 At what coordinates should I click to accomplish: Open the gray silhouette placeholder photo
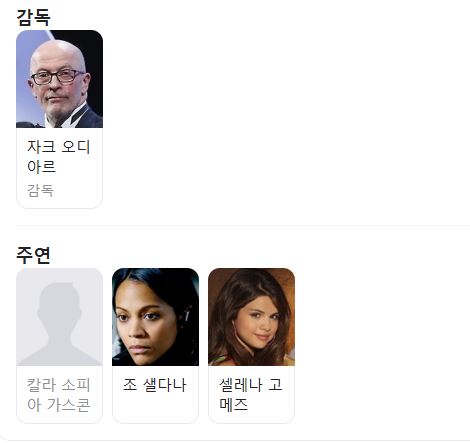pos(59,317)
